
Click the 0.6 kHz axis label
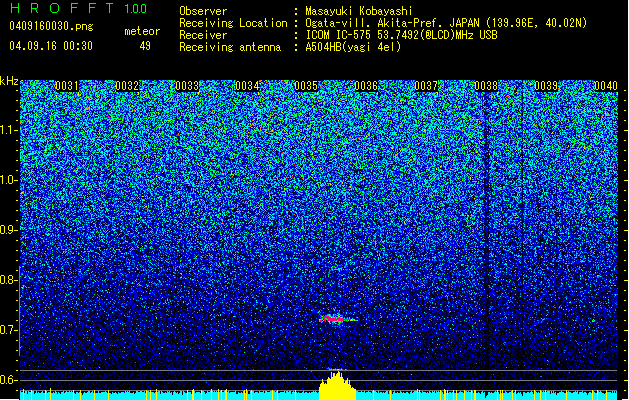[x=8, y=380]
